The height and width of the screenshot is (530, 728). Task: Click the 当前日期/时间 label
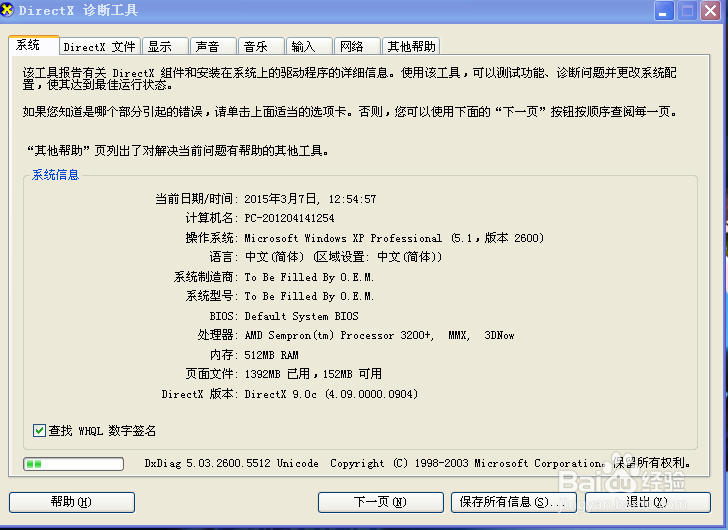[x=194, y=199]
